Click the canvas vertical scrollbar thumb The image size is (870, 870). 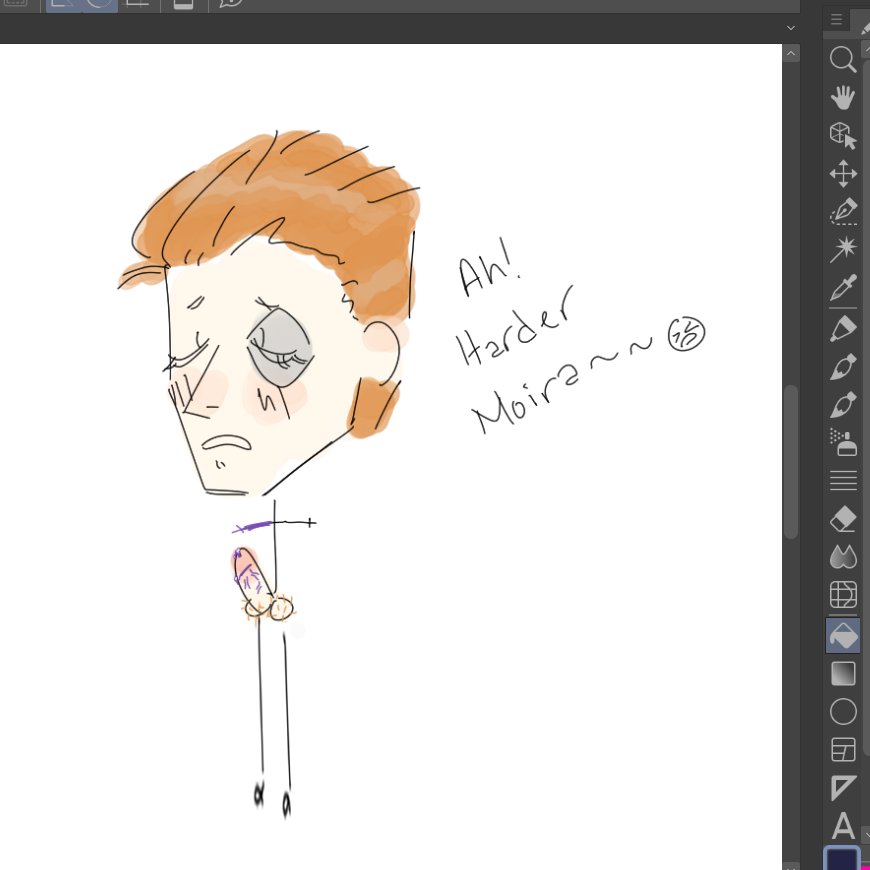(x=791, y=462)
